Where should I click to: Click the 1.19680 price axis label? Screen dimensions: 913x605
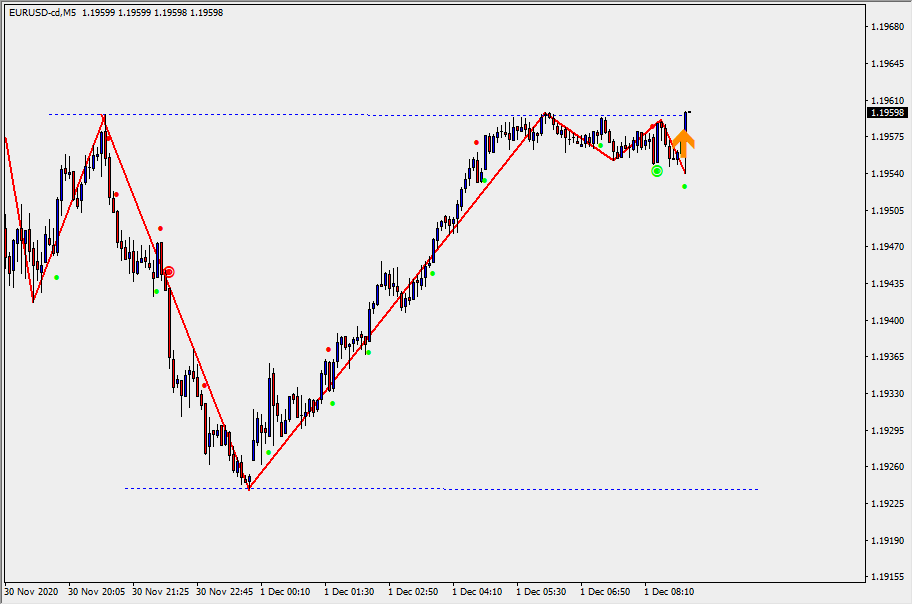(887, 27)
